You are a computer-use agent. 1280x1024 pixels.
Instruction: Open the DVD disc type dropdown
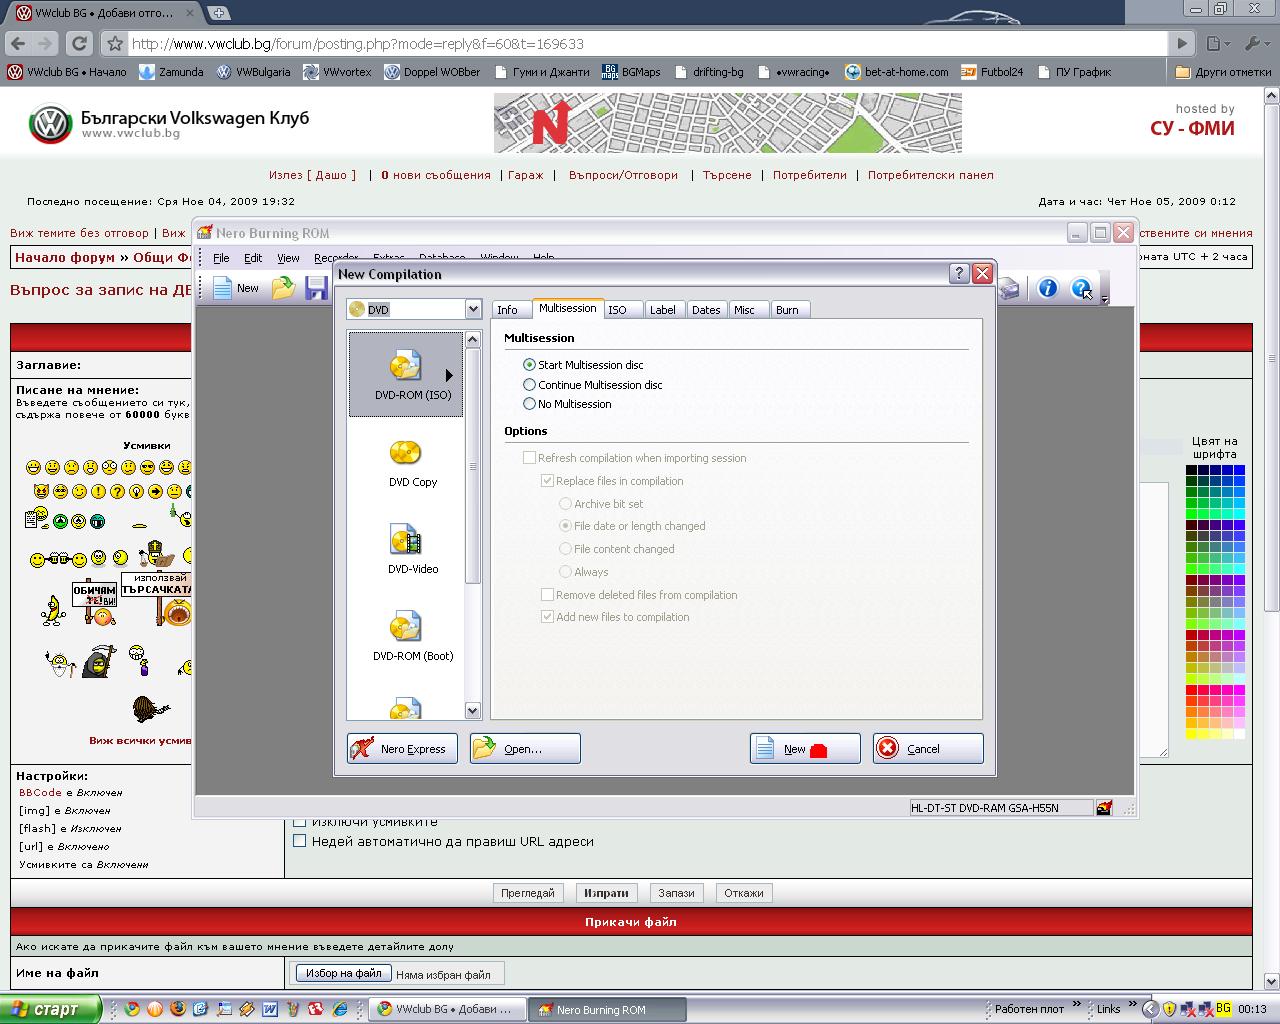[x=473, y=310]
